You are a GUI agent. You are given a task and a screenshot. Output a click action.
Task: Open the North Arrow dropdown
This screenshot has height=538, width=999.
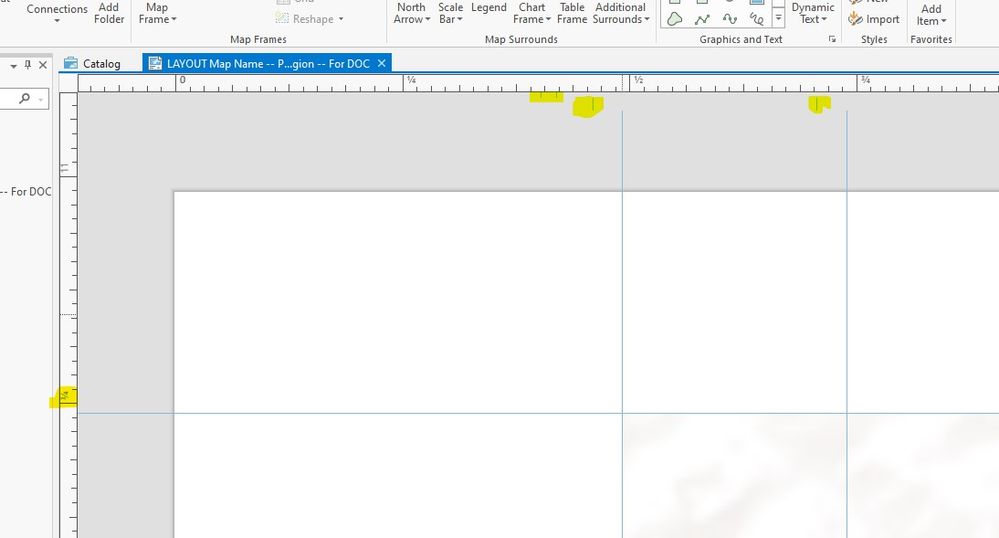coord(412,13)
